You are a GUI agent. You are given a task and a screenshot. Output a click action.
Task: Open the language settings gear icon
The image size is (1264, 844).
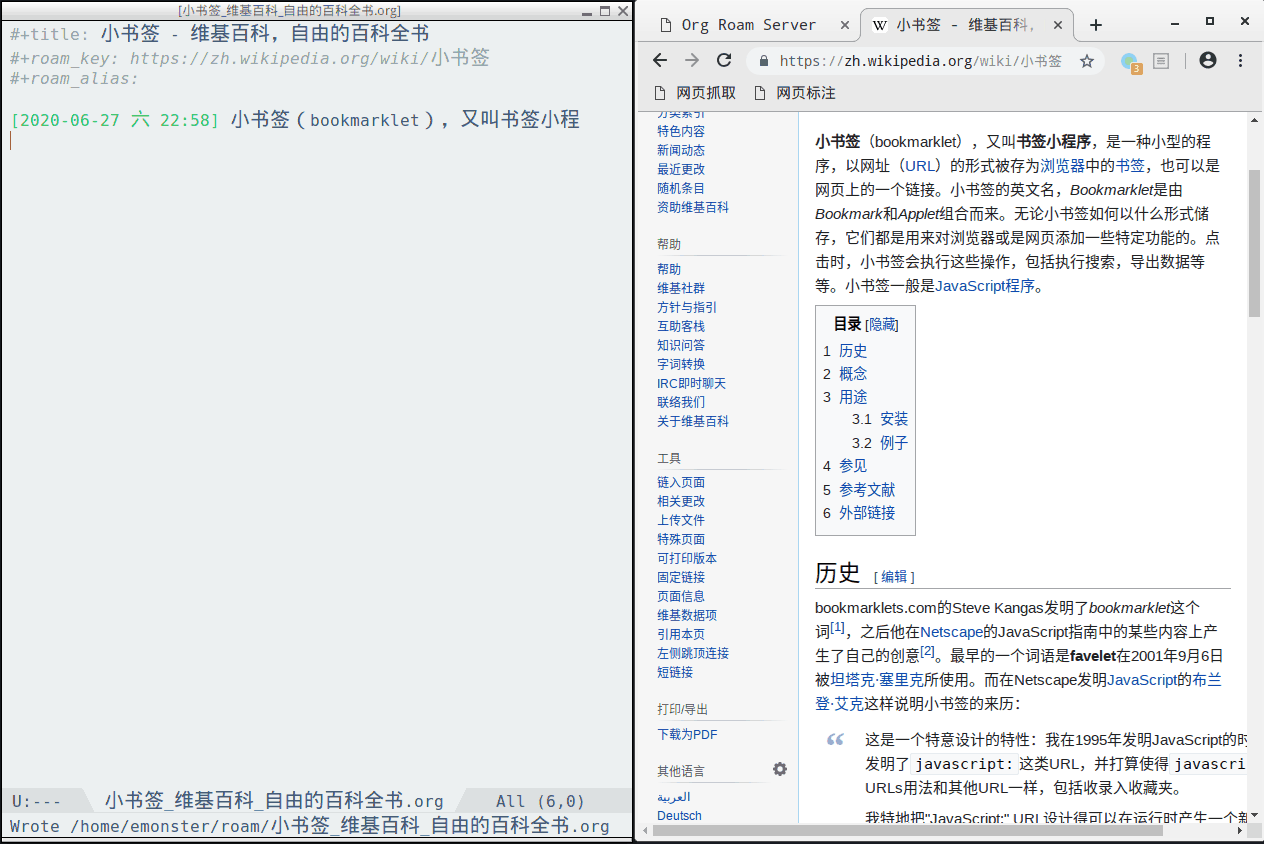click(780, 769)
